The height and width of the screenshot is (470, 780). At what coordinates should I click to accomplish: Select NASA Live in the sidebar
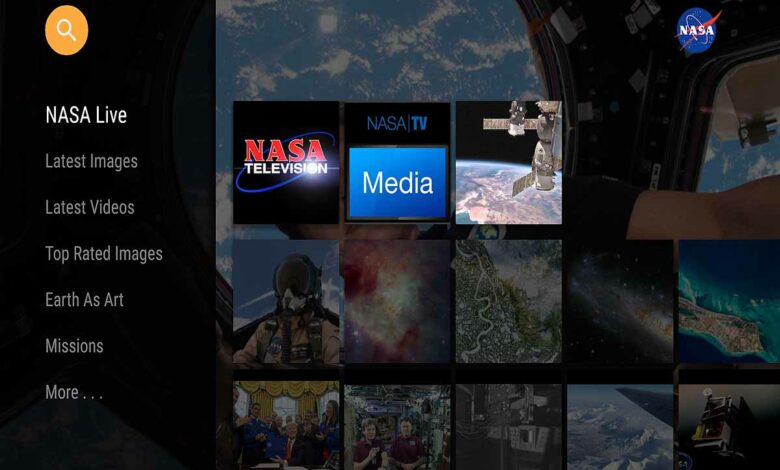86,115
